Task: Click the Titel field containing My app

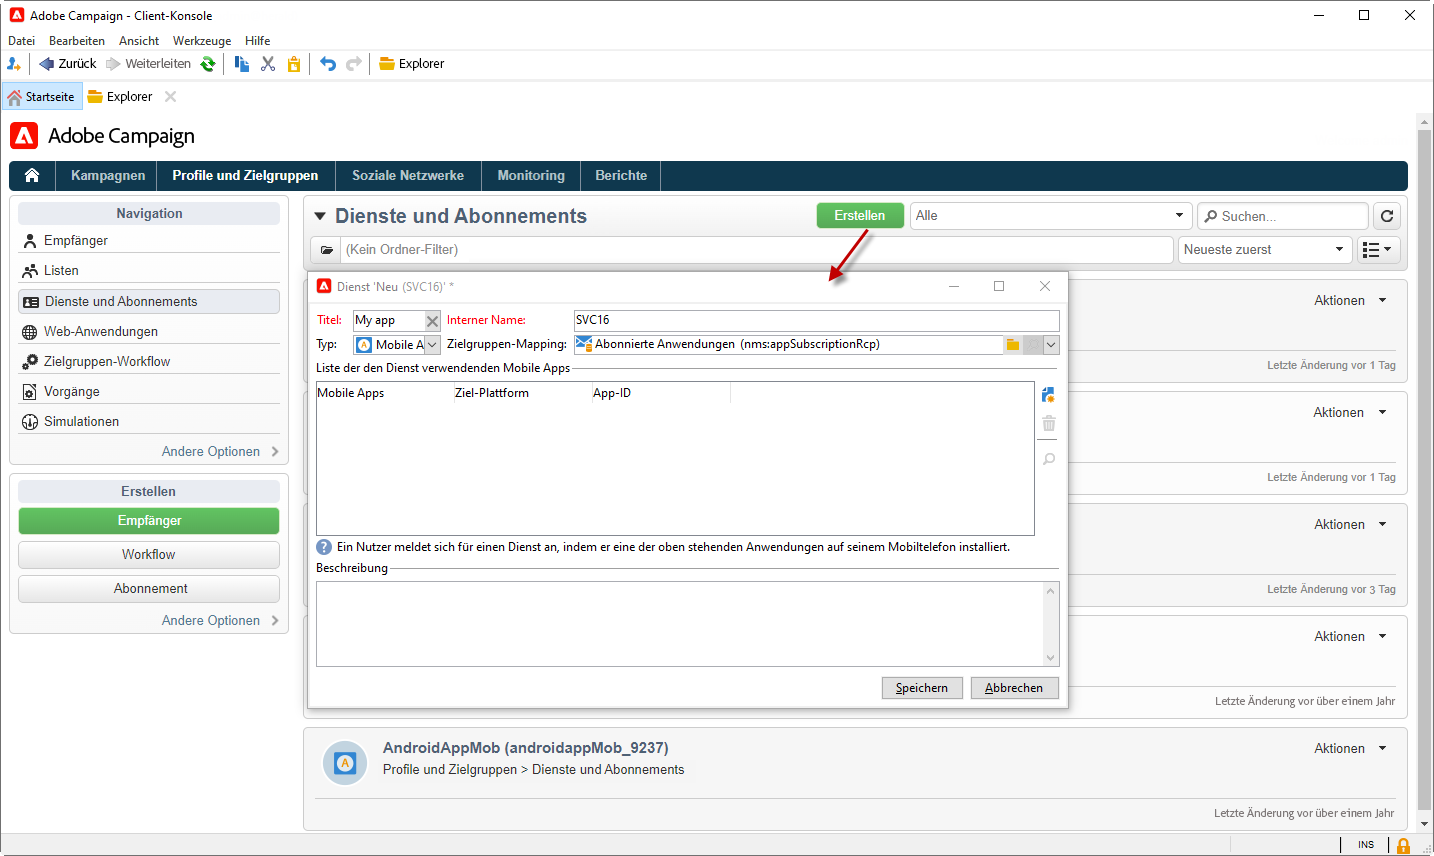Action: coord(389,320)
